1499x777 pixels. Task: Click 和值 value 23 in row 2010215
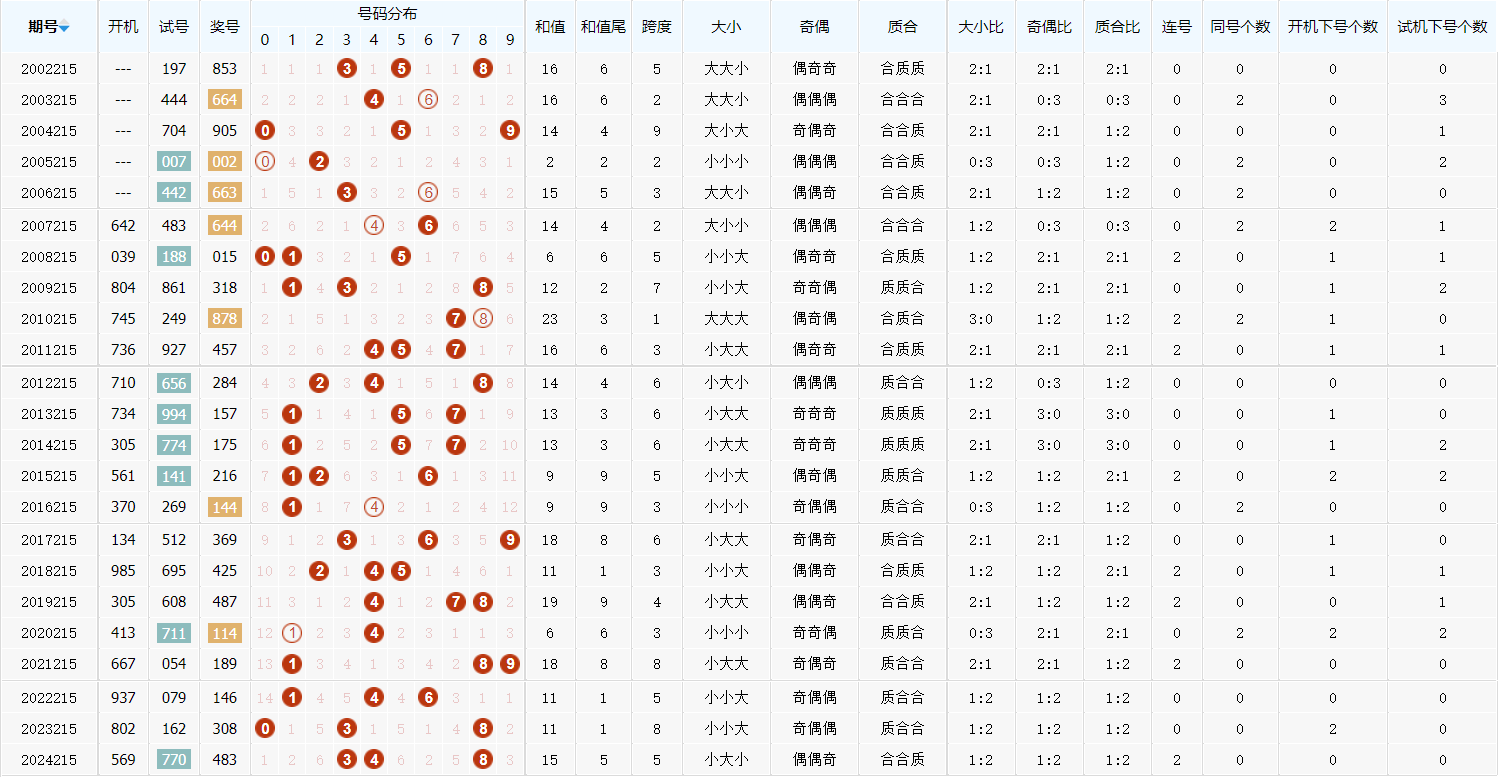click(550, 318)
